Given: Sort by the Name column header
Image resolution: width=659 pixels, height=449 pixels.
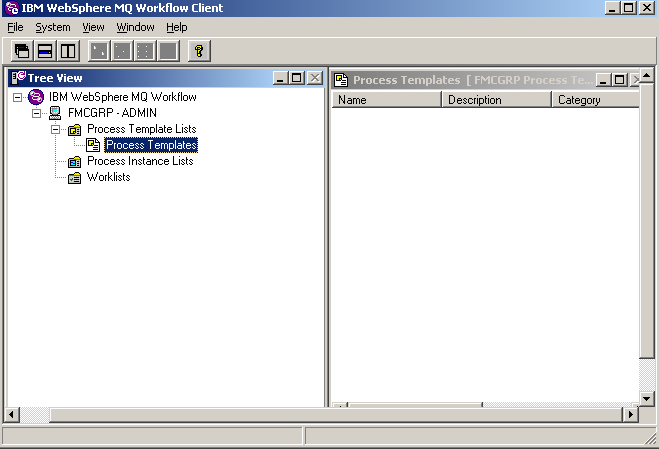Looking at the screenshot, I should (x=386, y=100).
